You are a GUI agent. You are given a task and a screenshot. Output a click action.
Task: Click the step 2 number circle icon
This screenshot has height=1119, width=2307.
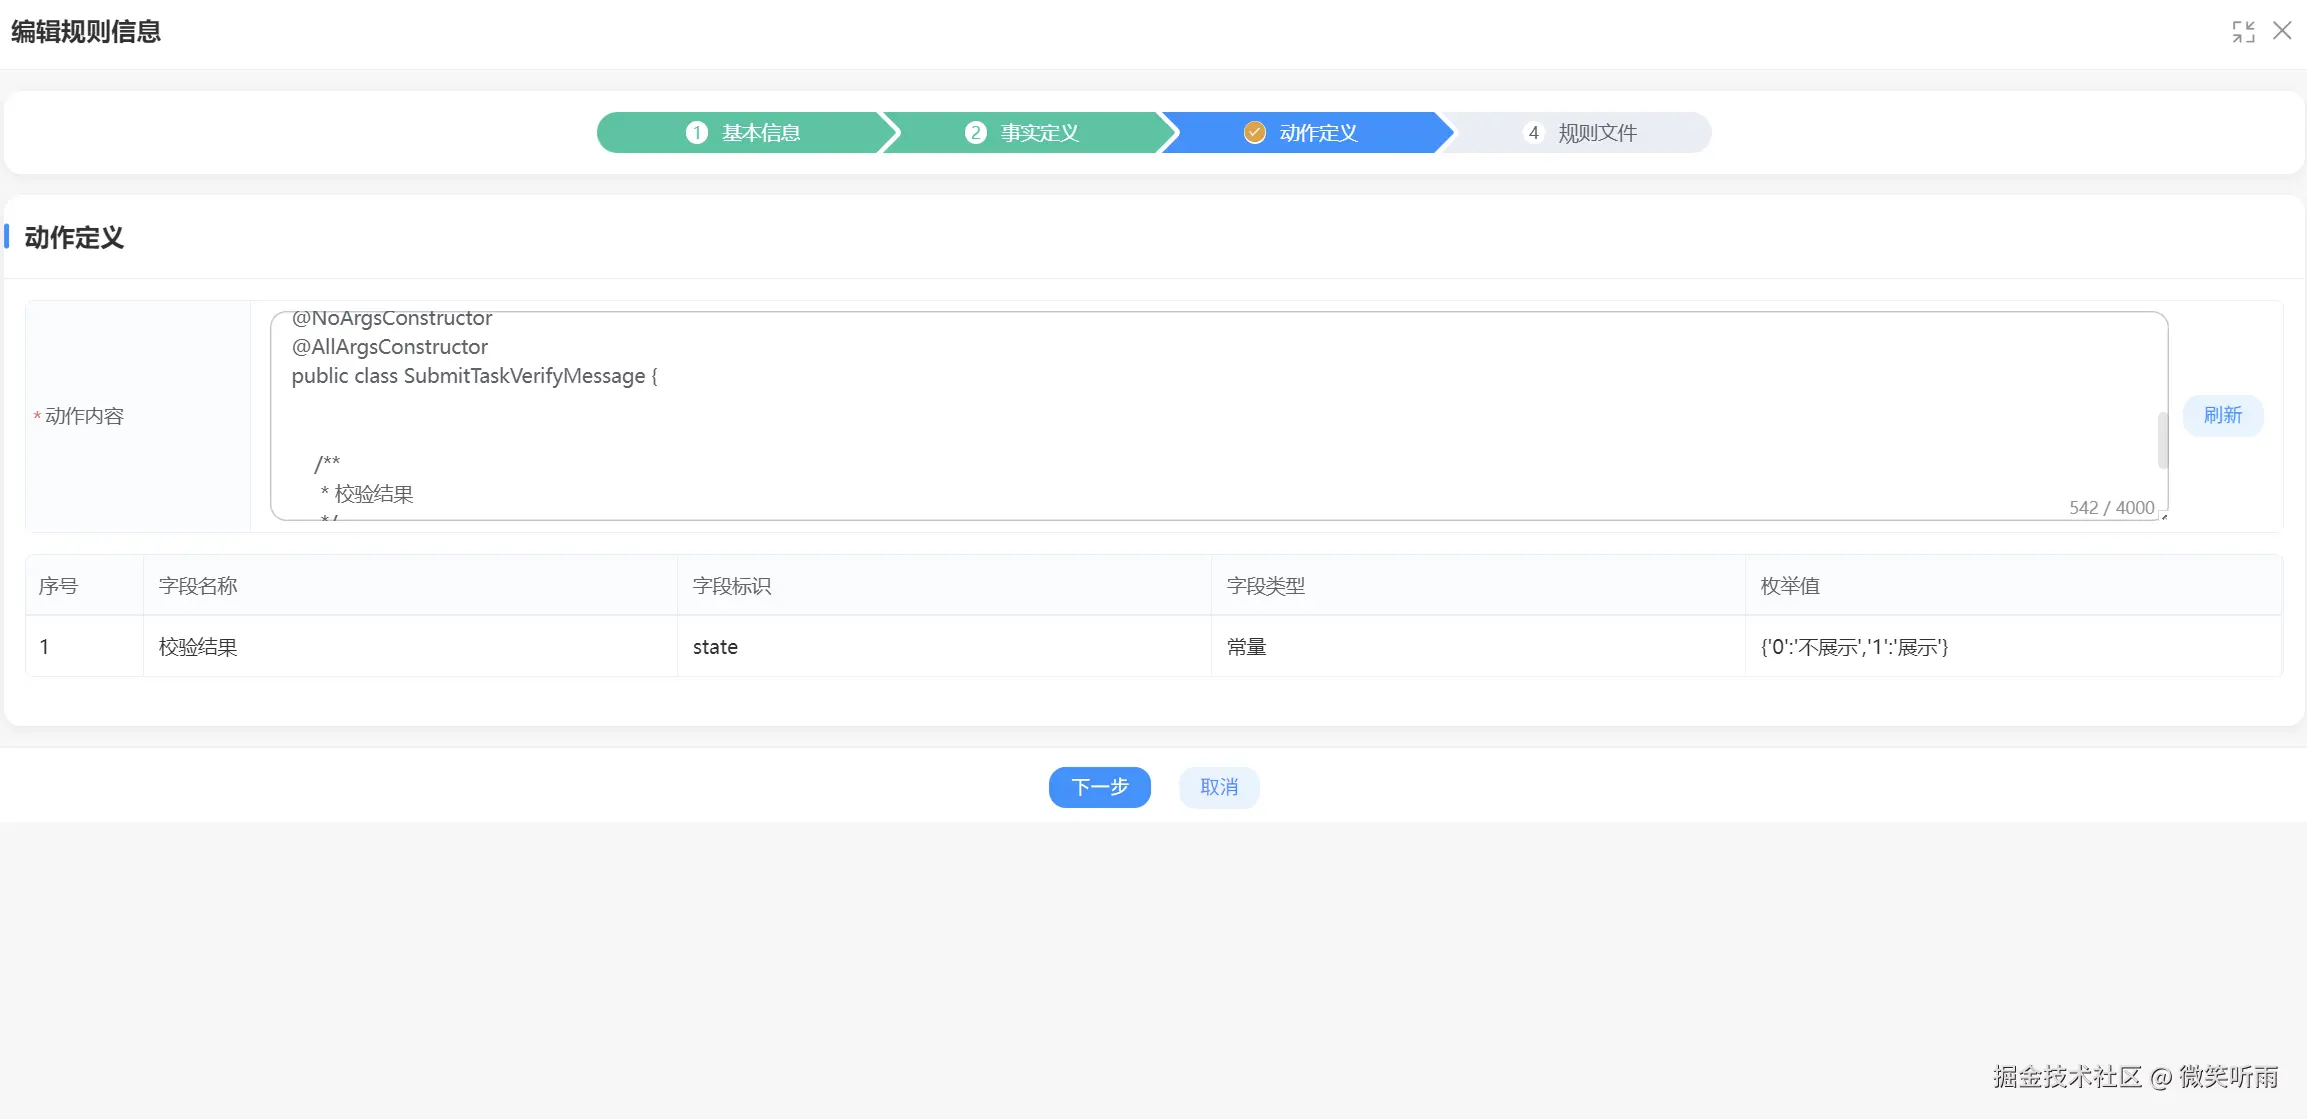click(975, 133)
